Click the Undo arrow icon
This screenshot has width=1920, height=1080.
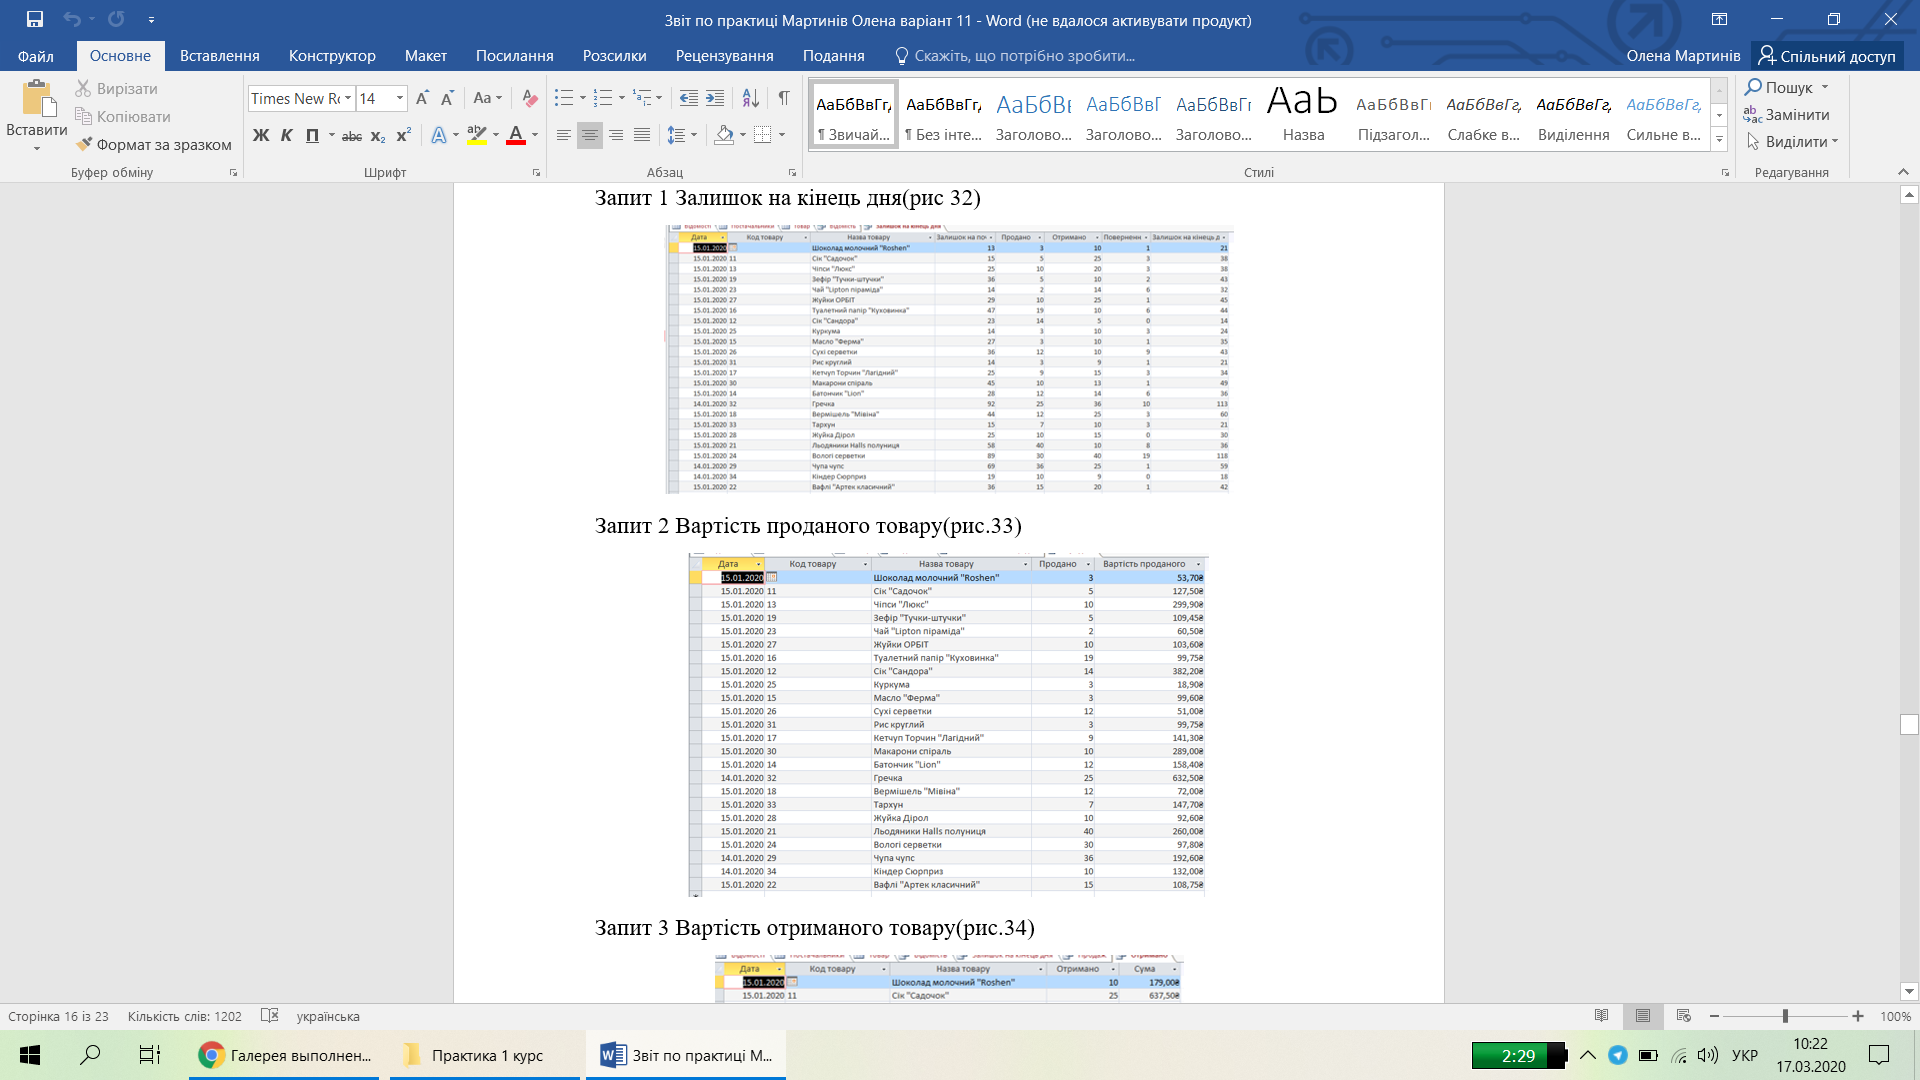[71, 19]
